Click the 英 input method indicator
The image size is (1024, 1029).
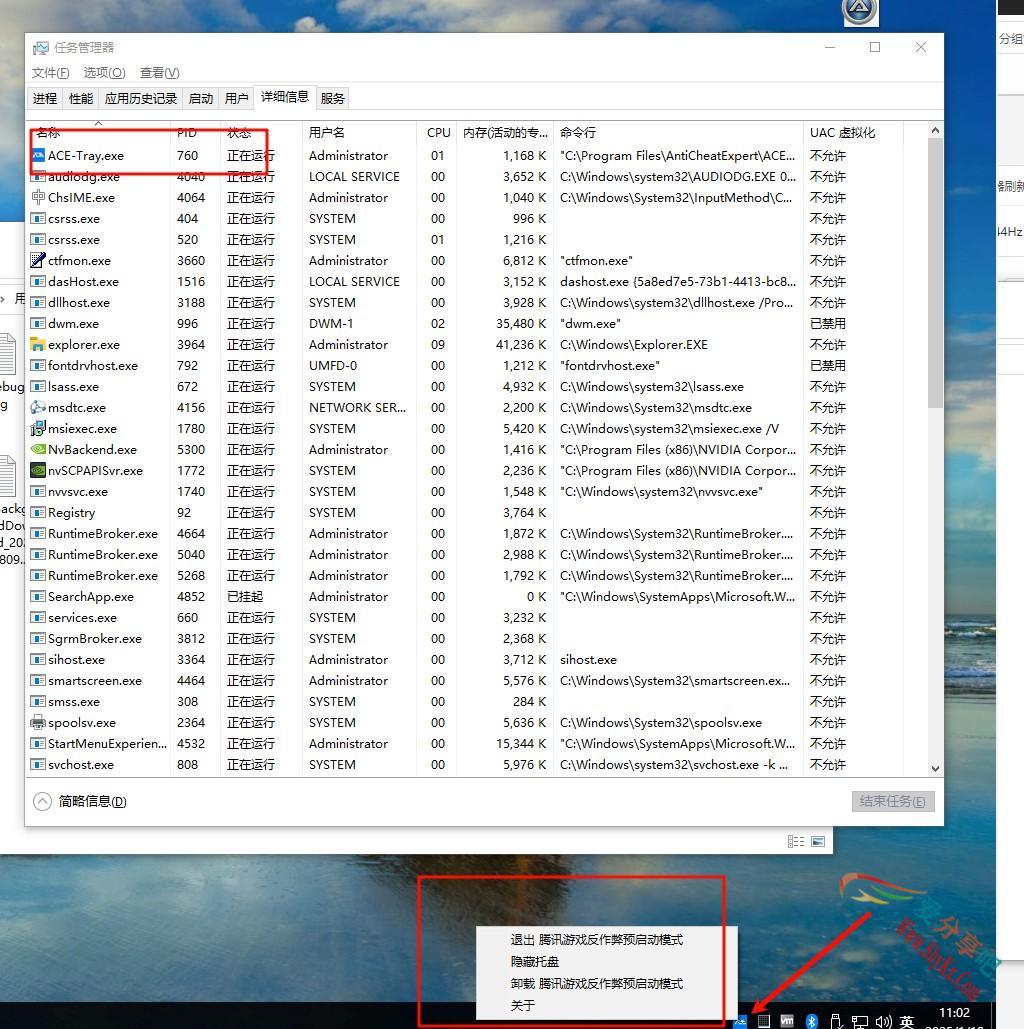pos(907,1021)
